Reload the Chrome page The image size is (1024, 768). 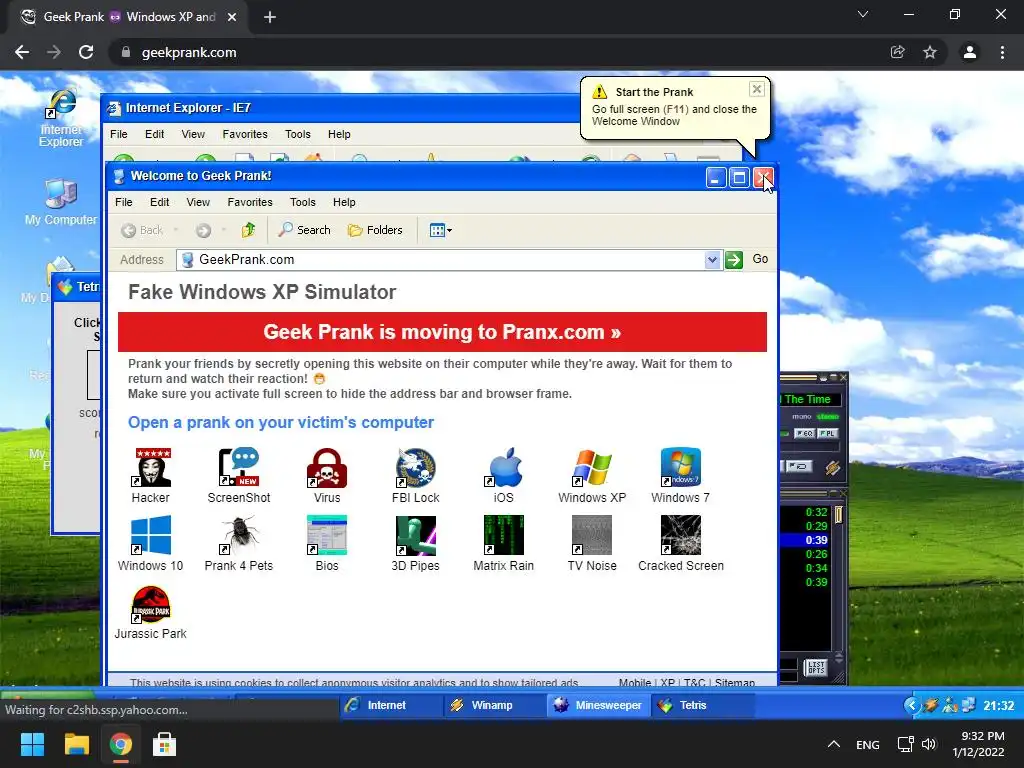(86, 52)
